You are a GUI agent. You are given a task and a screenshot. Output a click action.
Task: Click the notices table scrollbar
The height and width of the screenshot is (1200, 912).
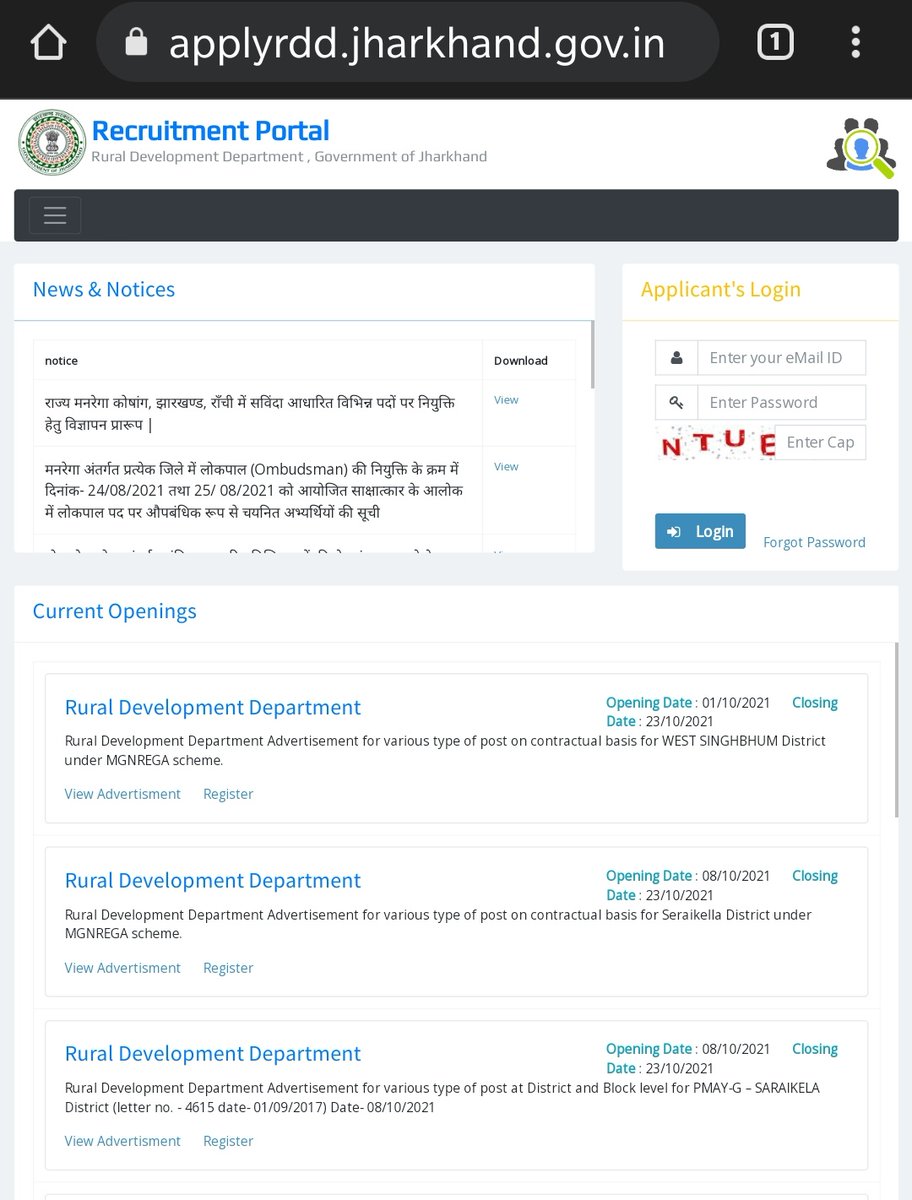click(x=593, y=355)
